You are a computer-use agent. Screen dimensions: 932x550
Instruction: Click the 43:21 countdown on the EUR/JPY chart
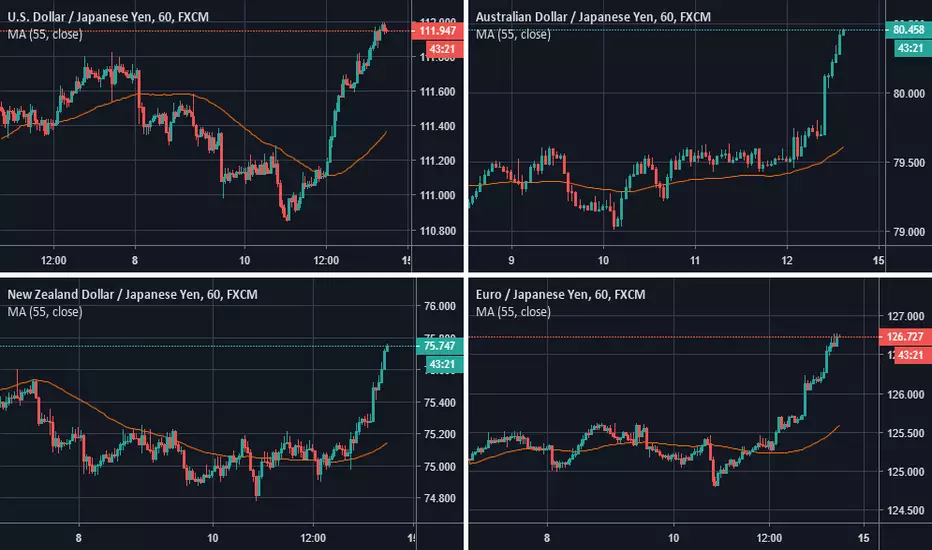point(904,355)
